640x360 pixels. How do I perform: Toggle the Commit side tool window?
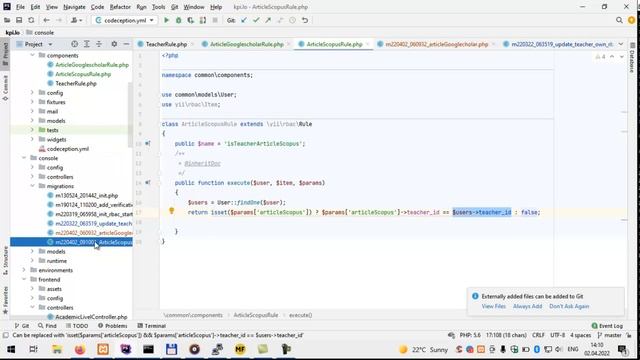click(x=5, y=89)
